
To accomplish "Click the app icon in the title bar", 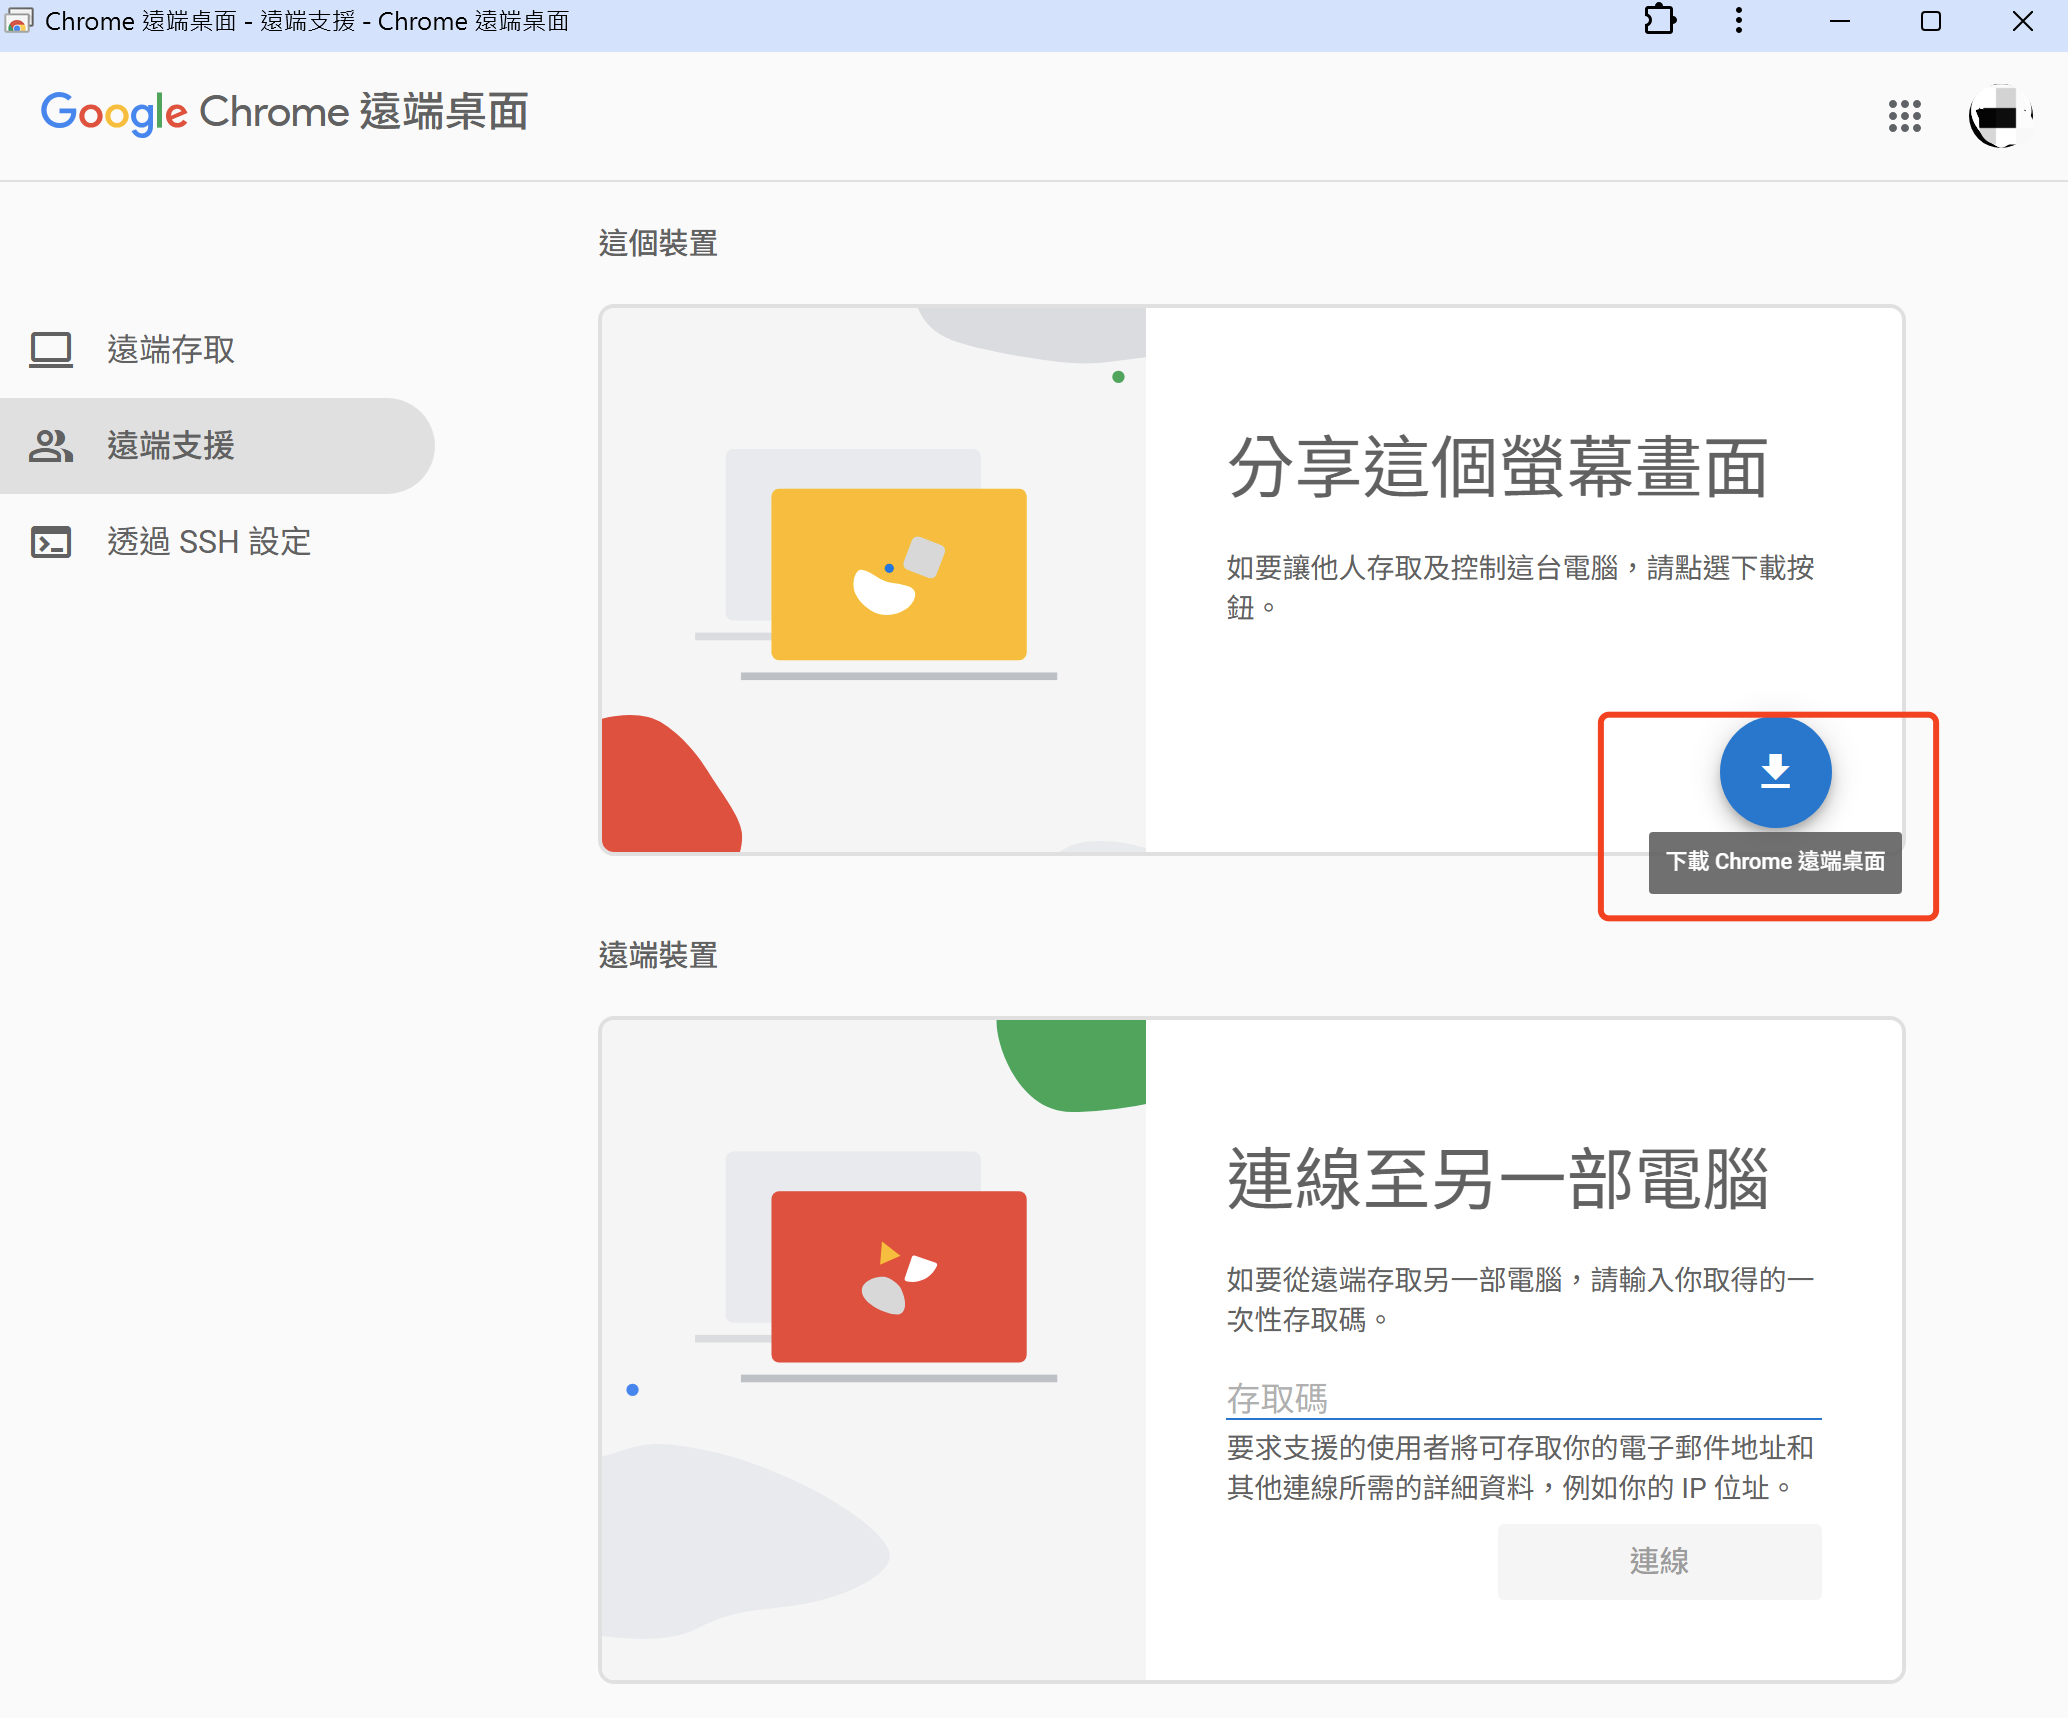I will (20, 21).
